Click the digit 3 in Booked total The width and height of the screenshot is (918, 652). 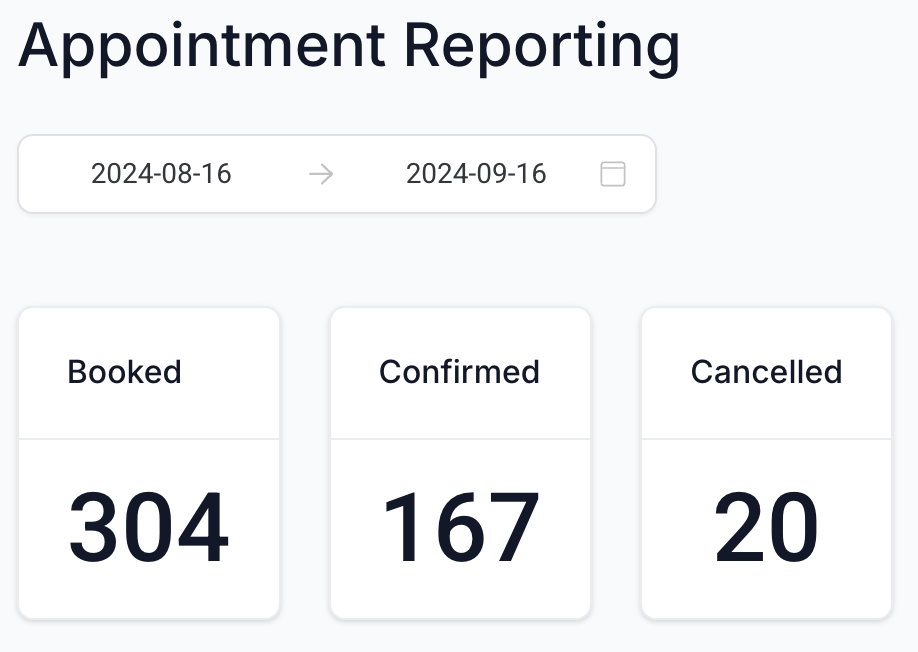tap(95, 528)
